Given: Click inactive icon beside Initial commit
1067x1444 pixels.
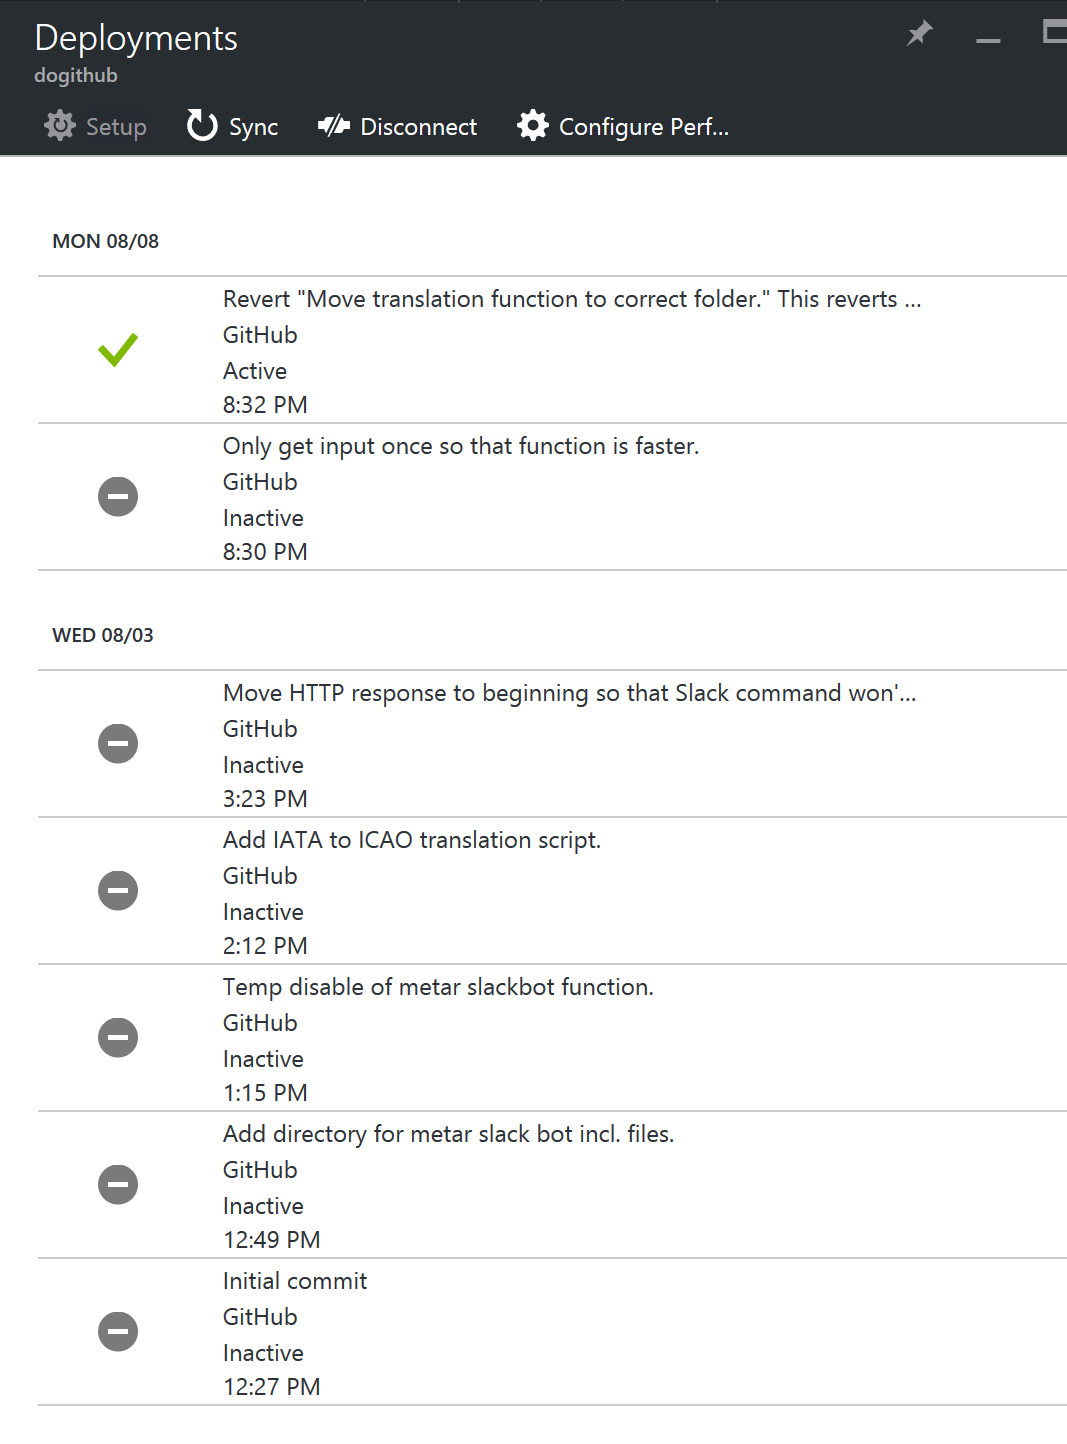Looking at the screenshot, I should click(118, 1332).
